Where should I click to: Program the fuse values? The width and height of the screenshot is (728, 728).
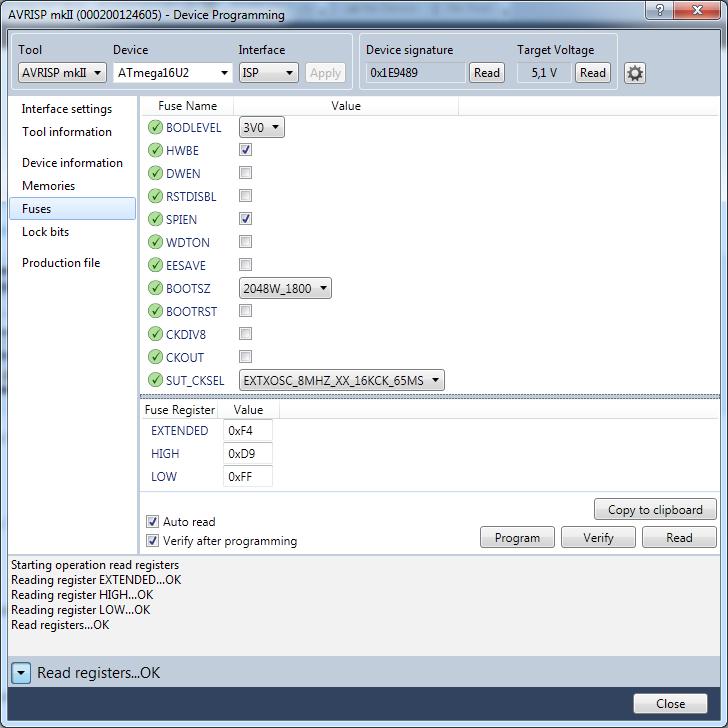click(517, 538)
